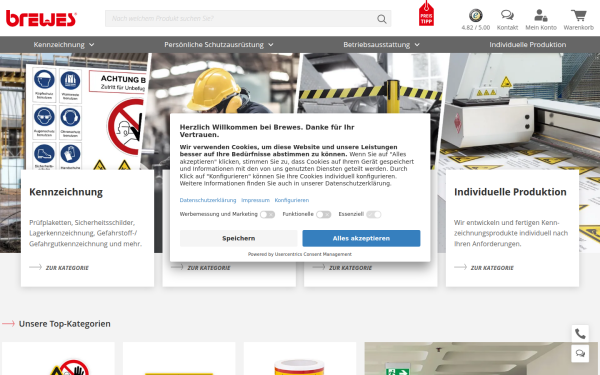Click the yellow hard hat banner image
The width and height of the screenshot is (600, 375).
pos(222,83)
